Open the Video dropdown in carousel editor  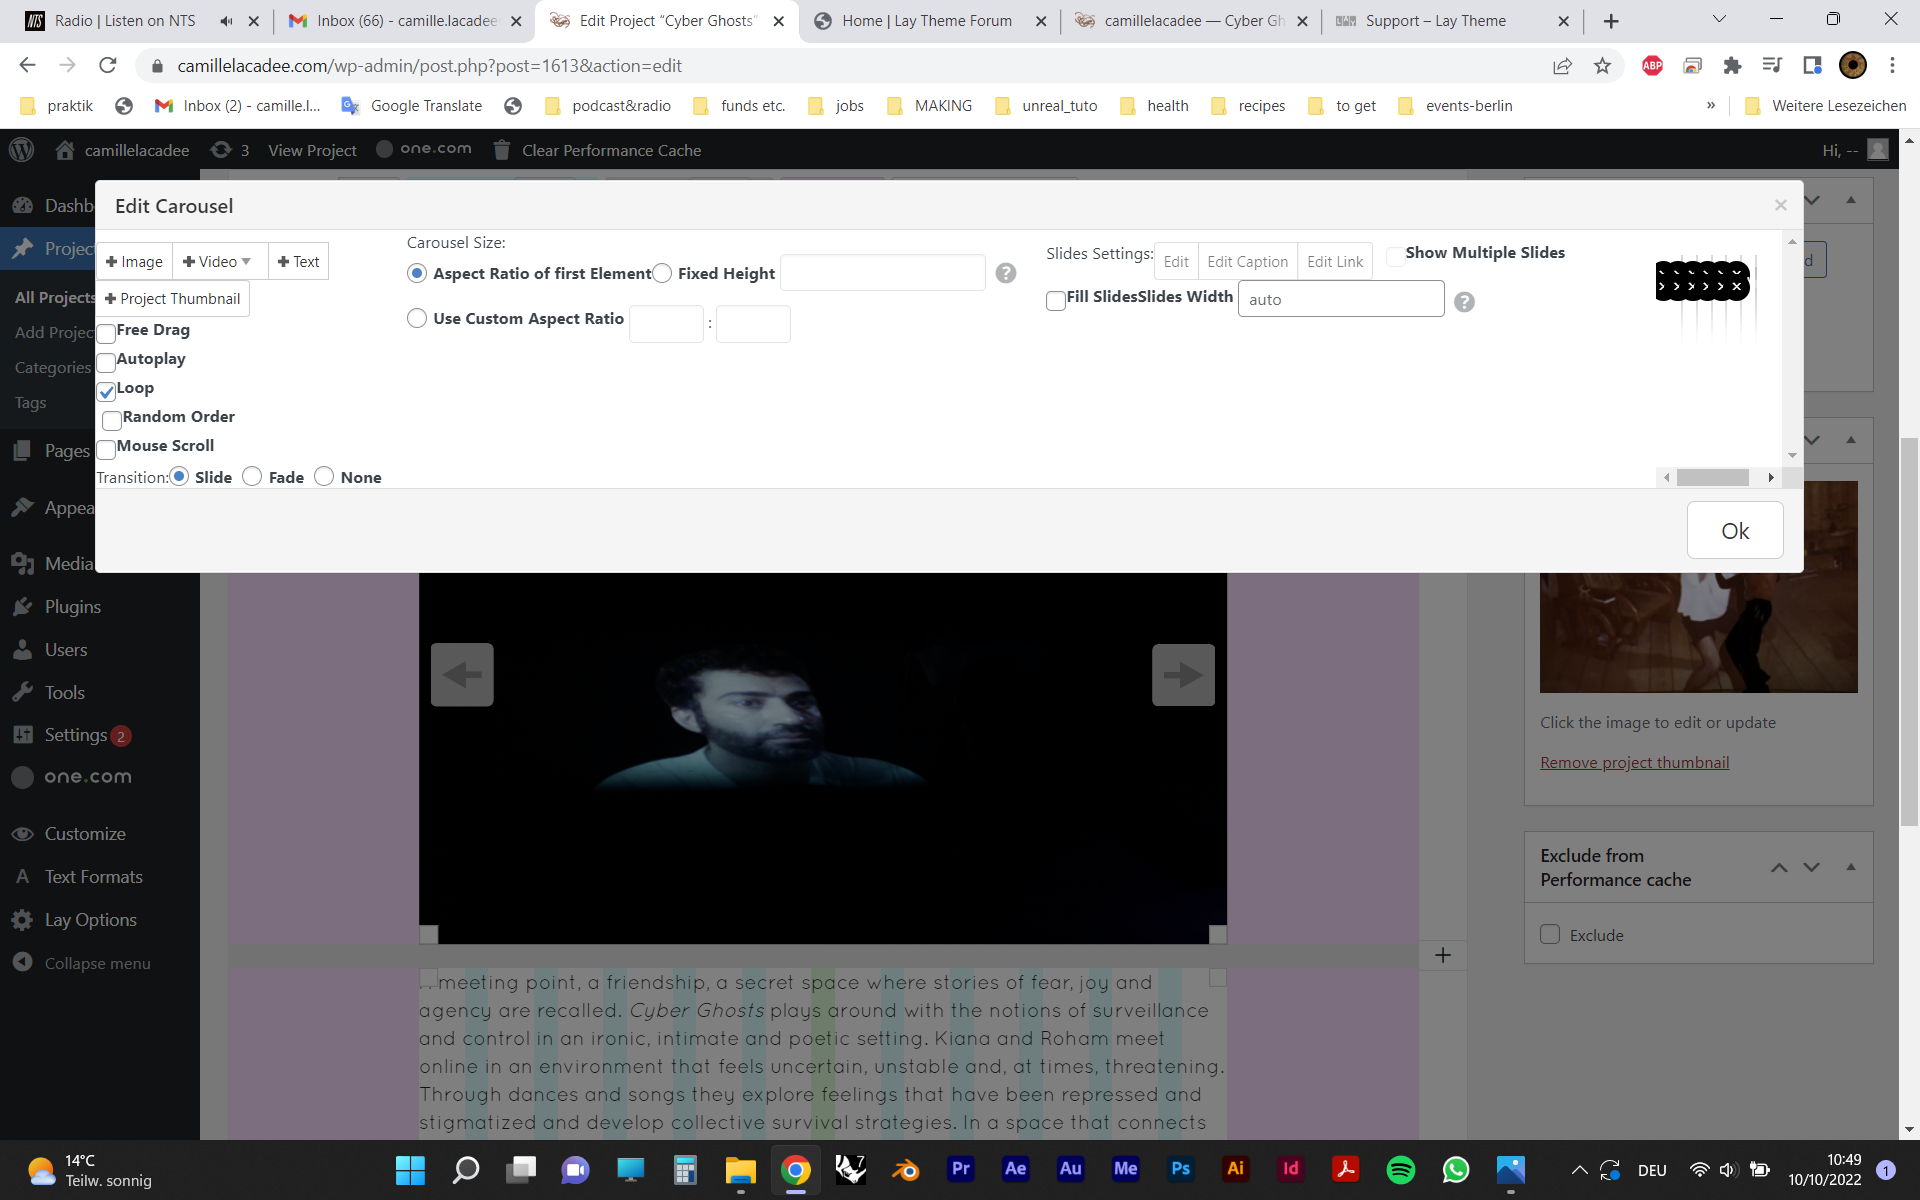[x=219, y=262]
